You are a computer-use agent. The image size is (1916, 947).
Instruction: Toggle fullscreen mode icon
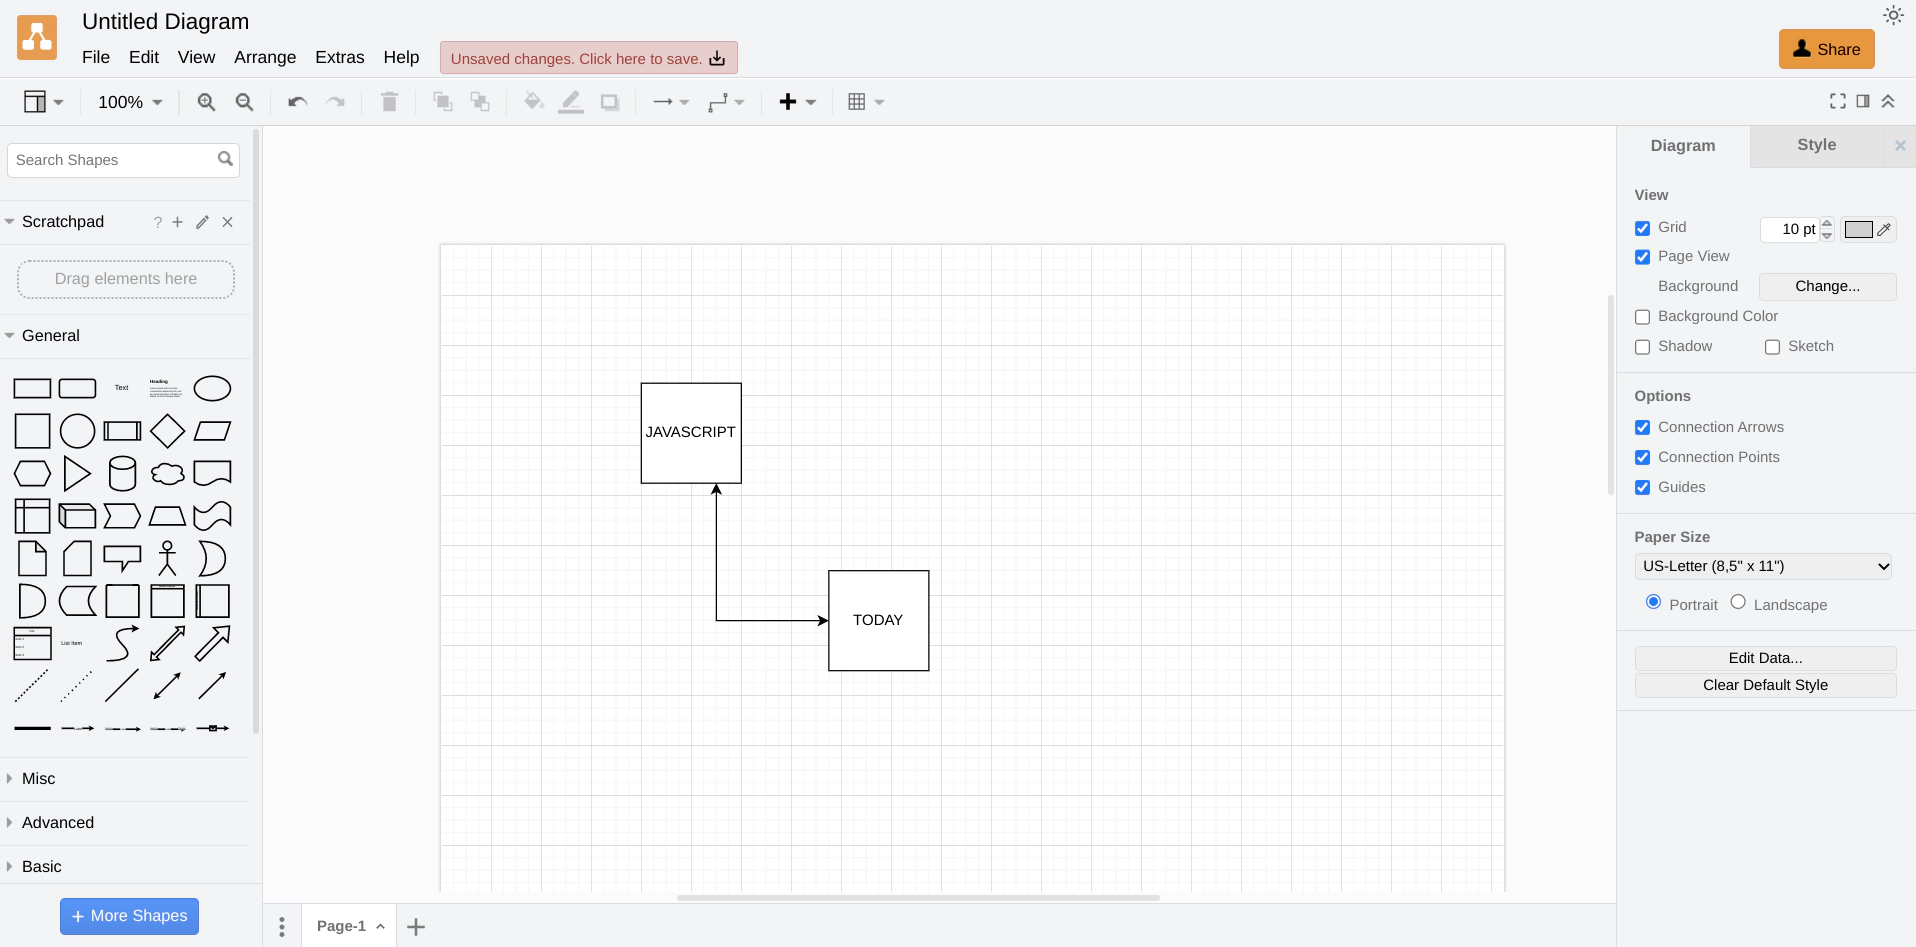pos(1838,101)
